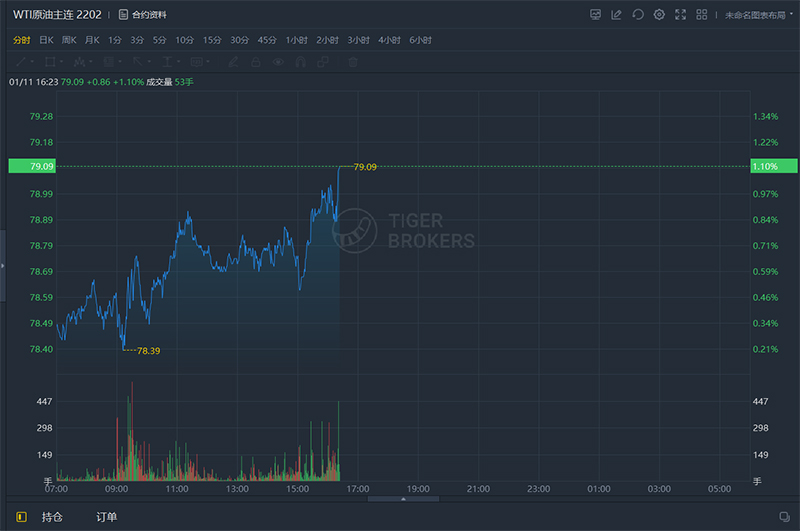Toggle fullscreen chart mode icon
800x531 pixels.
pos(681,15)
